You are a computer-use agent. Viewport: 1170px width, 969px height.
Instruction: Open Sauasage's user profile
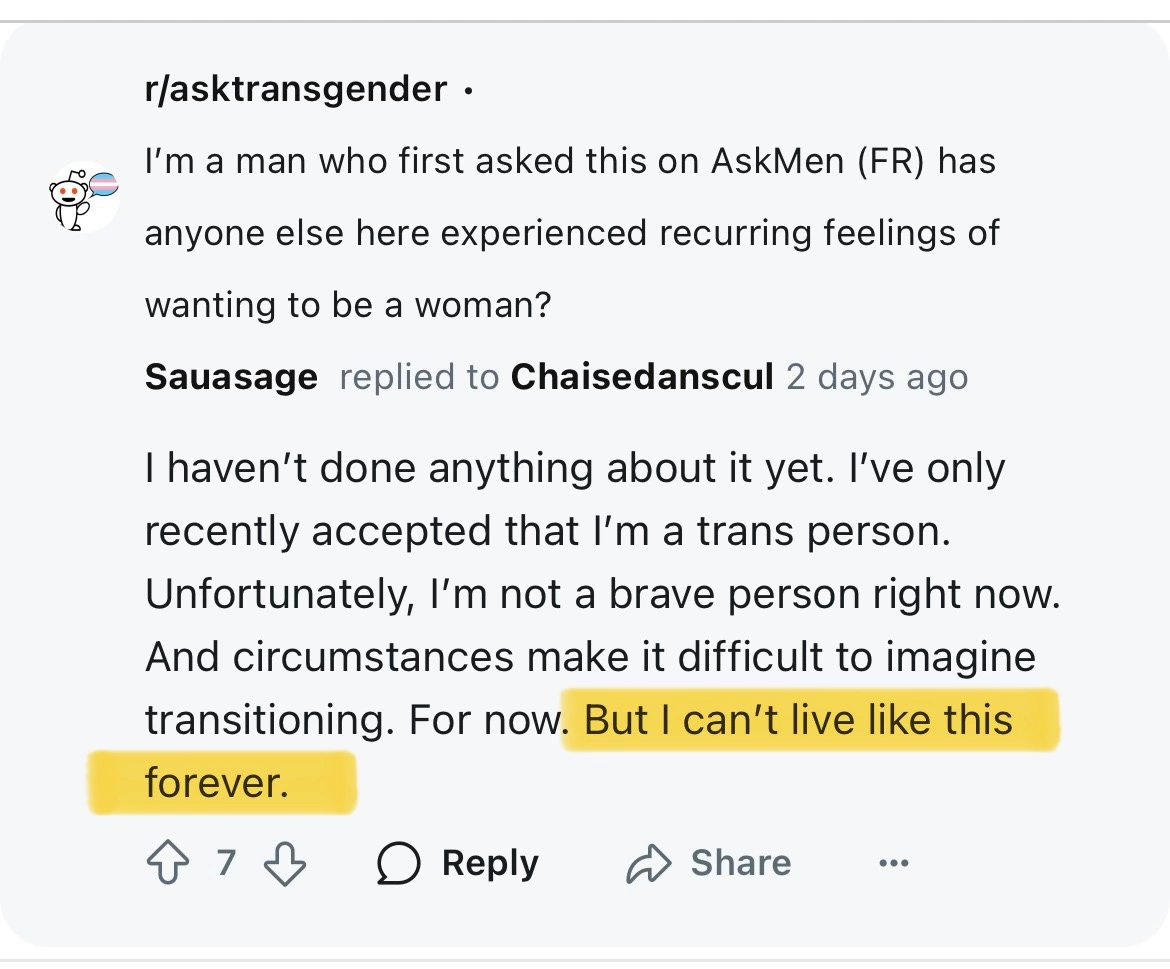point(231,377)
